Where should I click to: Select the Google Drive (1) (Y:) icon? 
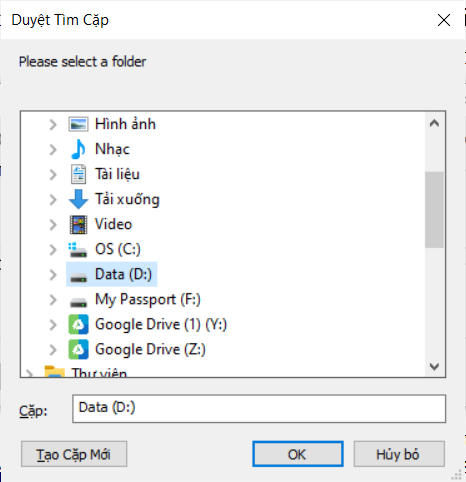[x=78, y=324]
